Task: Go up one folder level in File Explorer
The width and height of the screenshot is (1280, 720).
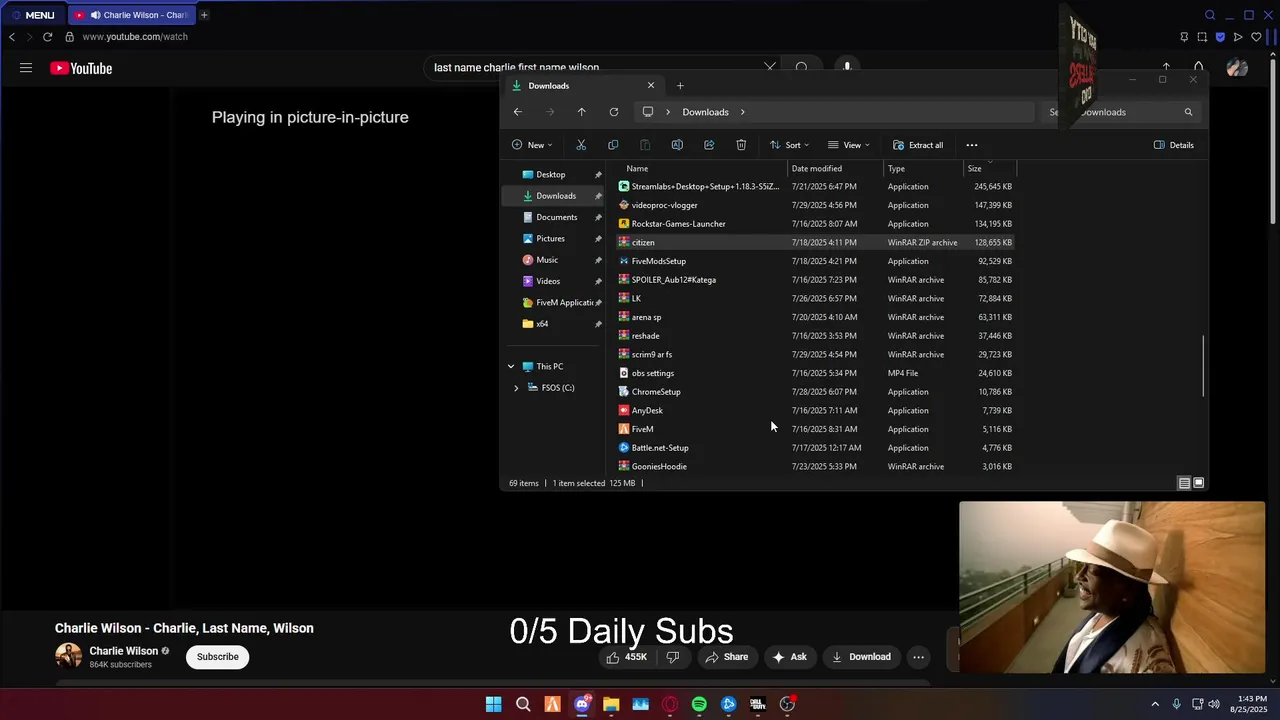Action: pos(581,112)
